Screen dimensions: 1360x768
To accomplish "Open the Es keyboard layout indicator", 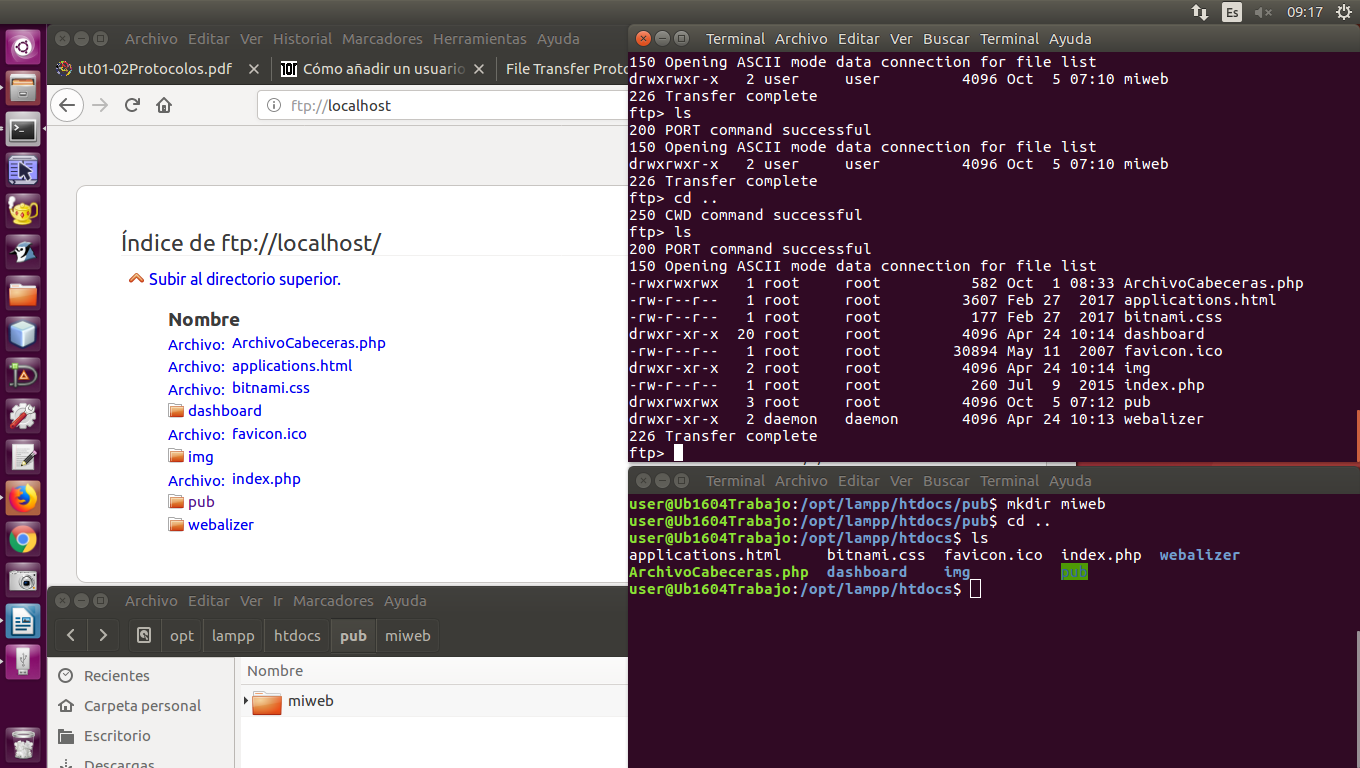I will 1232,12.
